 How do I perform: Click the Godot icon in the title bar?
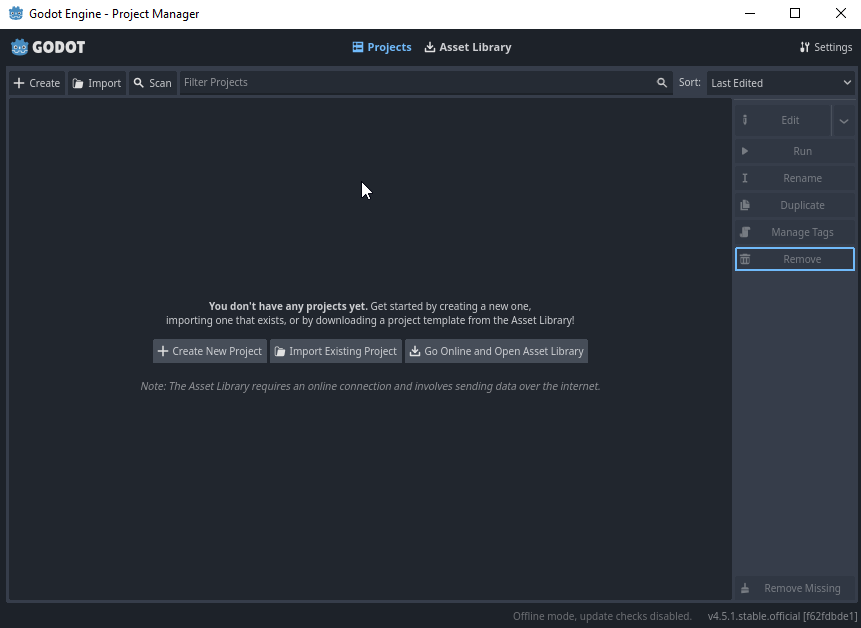(x=16, y=13)
